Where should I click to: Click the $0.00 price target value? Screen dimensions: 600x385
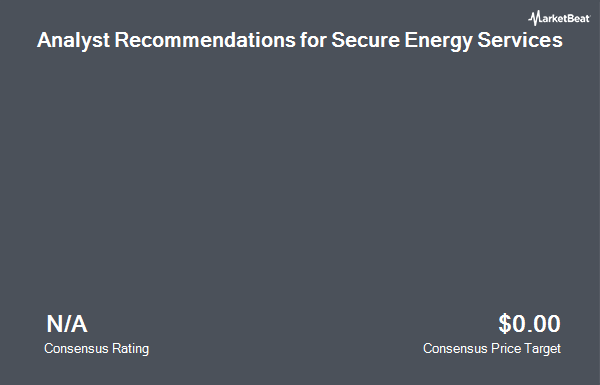click(x=530, y=324)
